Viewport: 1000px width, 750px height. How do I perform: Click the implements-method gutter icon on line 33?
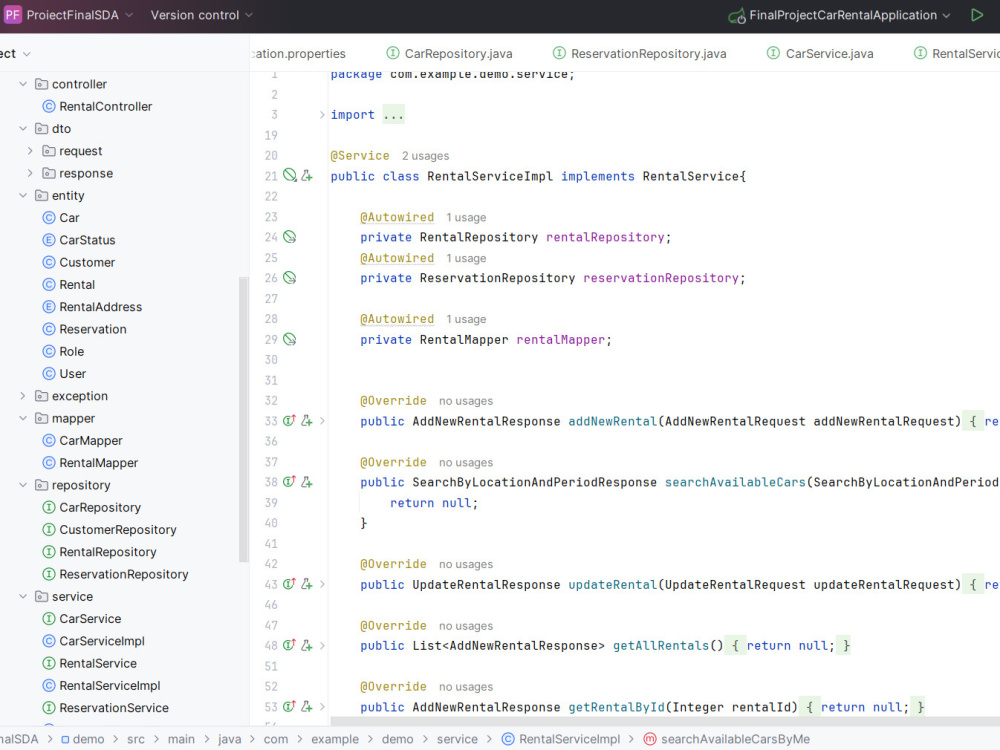290,421
